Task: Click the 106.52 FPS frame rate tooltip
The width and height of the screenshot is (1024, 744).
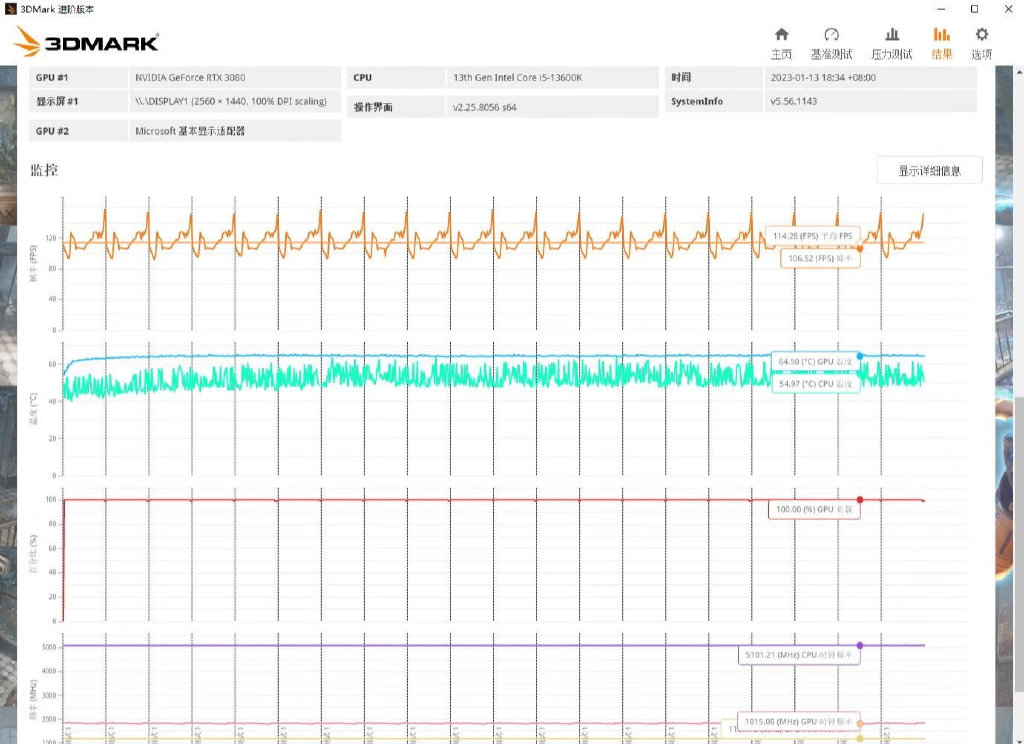Action: [820, 258]
